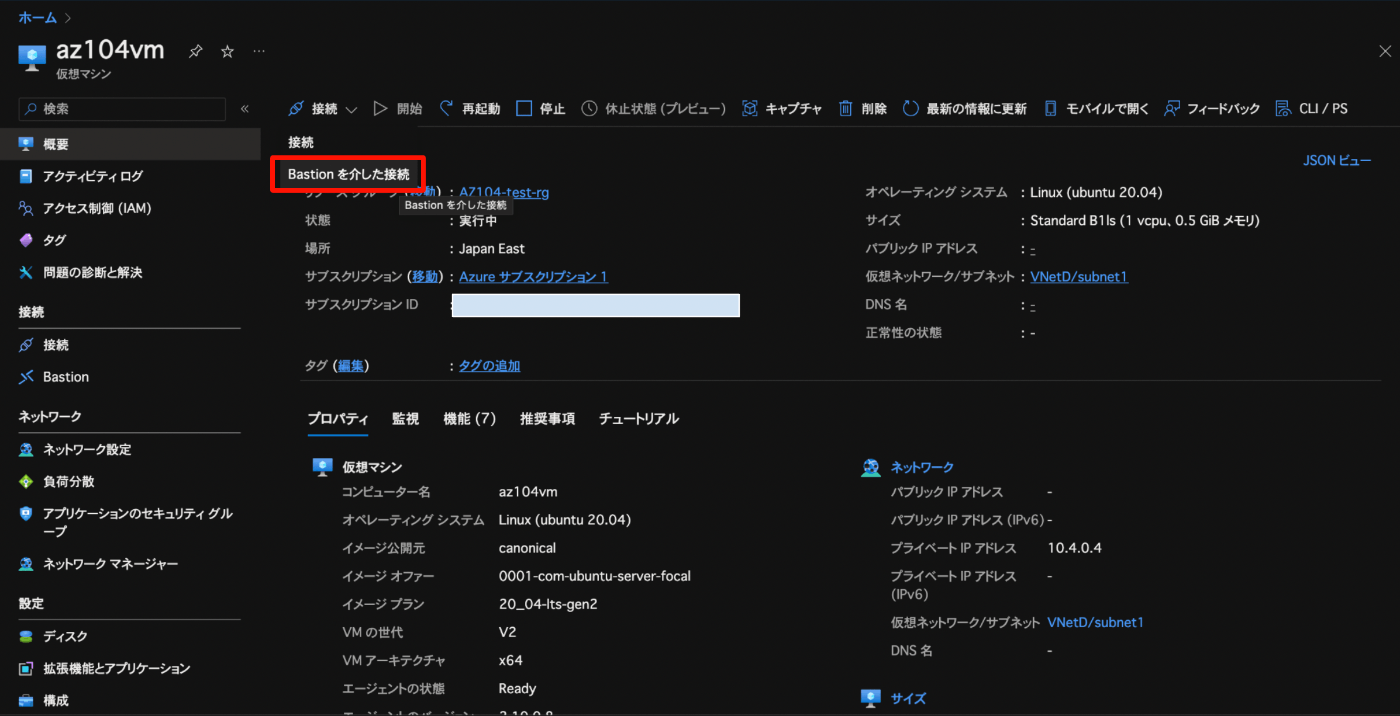Click the タグの追加 link

[x=489, y=366]
